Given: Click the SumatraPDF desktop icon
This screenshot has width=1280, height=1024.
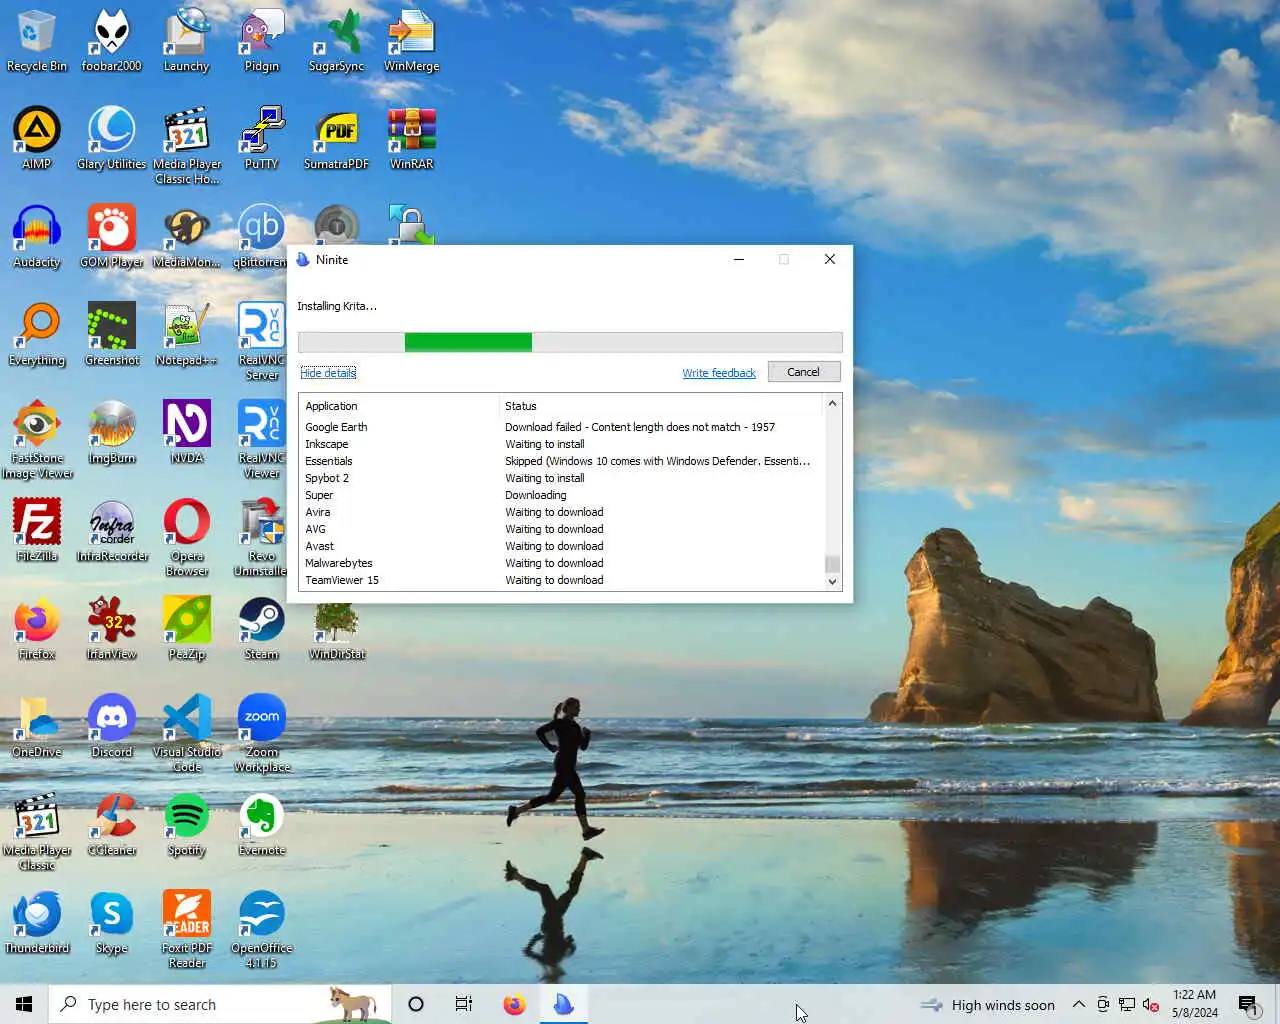Looking at the screenshot, I should tap(336, 138).
